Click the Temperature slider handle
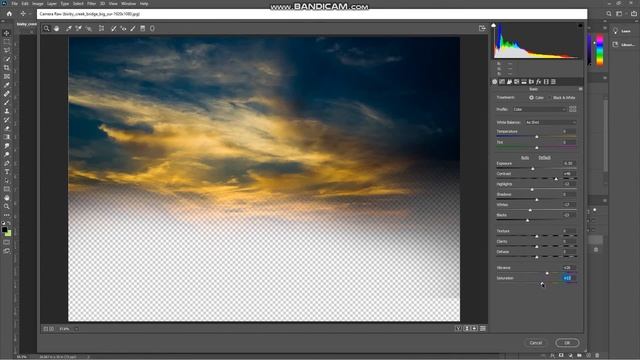Screen dimensions: 640x360 (x=537, y=137)
